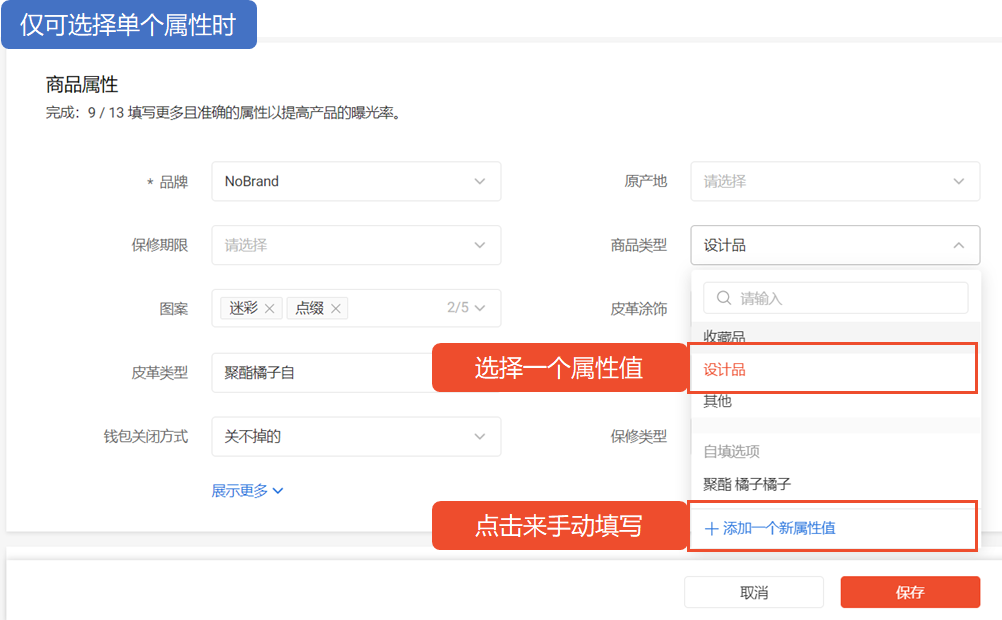Click the 展示更多 link
1002x620 pixels.
[x=240, y=491]
